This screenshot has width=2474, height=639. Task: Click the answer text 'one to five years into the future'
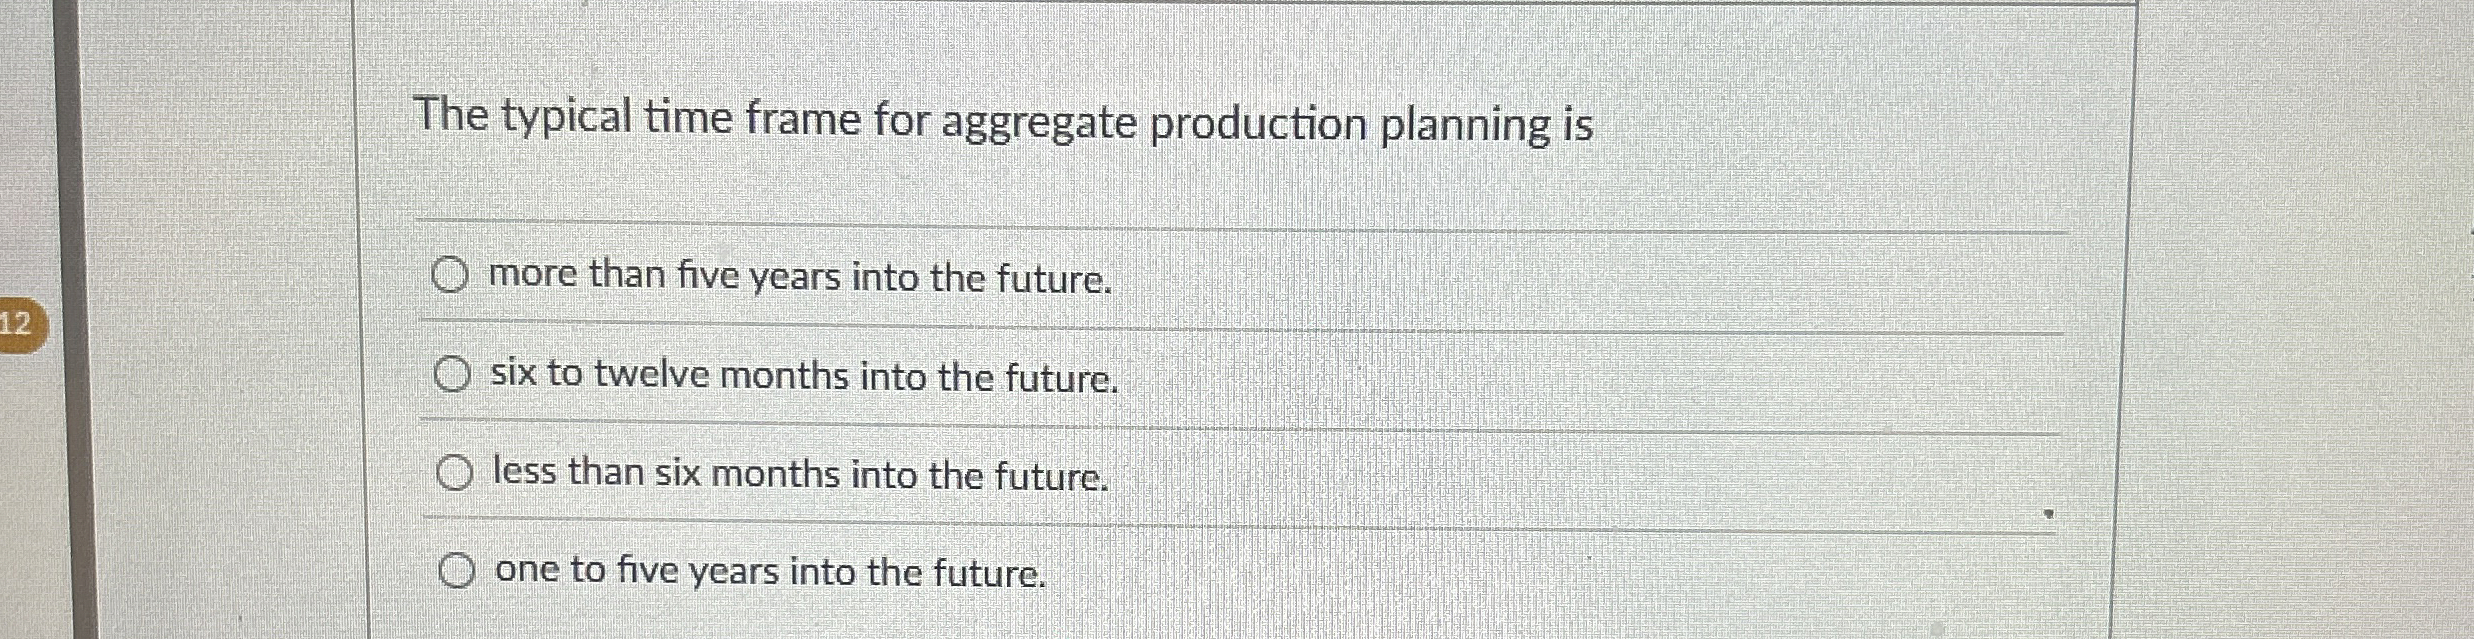tap(770, 572)
